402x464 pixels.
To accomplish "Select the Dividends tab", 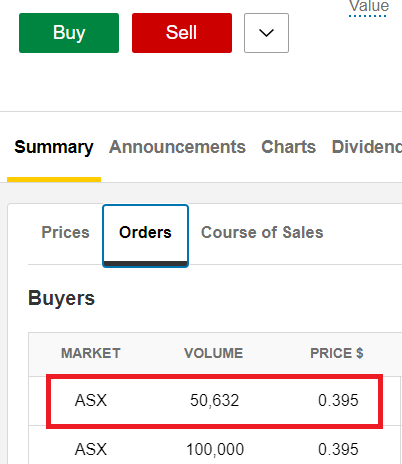I will point(367,147).
